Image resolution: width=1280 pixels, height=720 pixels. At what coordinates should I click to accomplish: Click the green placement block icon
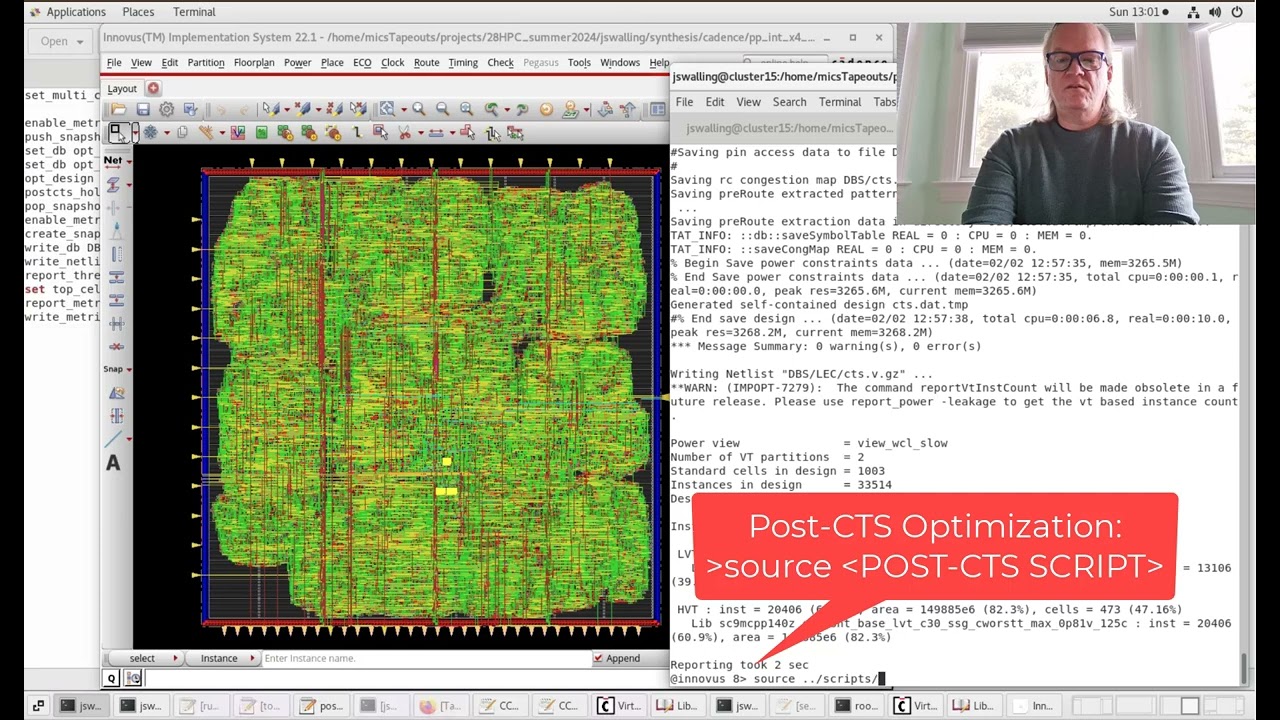[261, 132]
